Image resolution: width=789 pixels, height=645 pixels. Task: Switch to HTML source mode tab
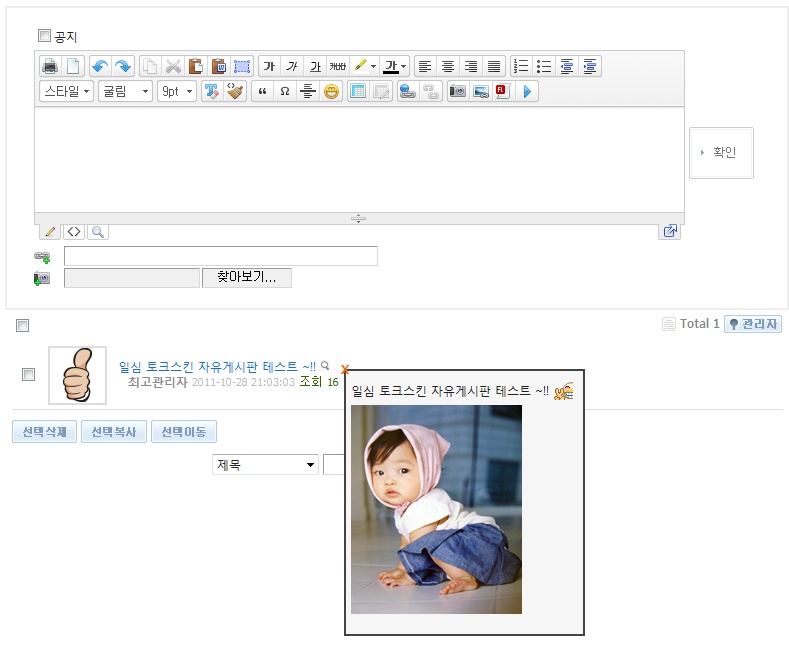[x=74, y=232]
